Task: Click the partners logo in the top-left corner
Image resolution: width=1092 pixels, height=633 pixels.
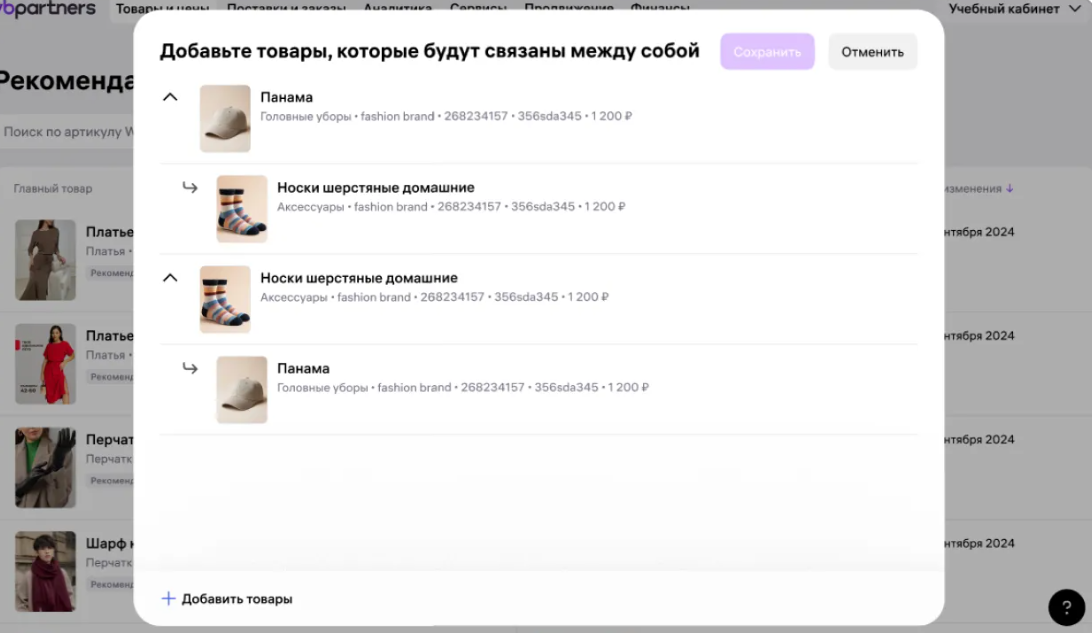Action: click(48, 9)
